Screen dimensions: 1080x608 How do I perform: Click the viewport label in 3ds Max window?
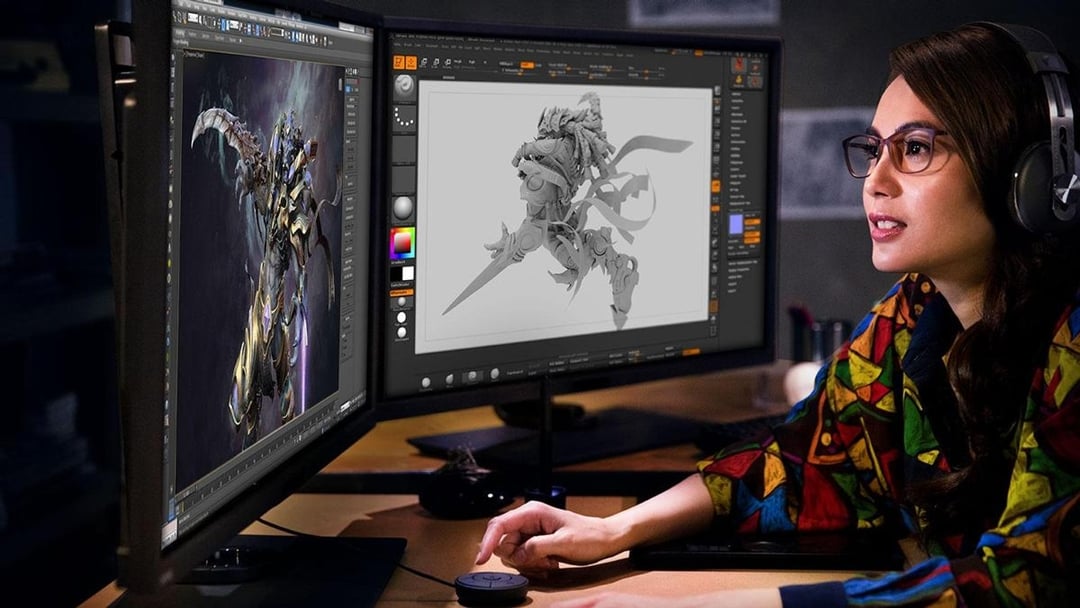click(194, 54)
